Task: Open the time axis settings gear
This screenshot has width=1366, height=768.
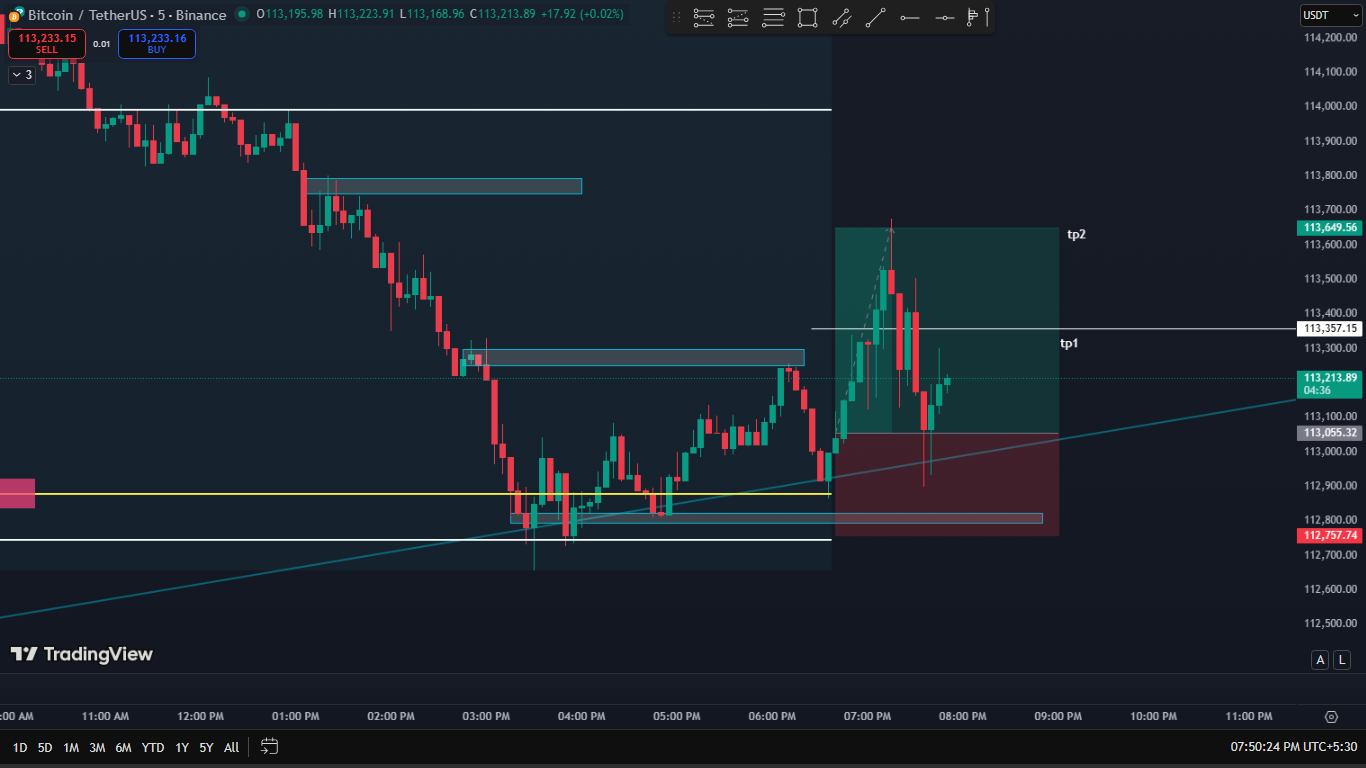Action: click(1331, 717)
